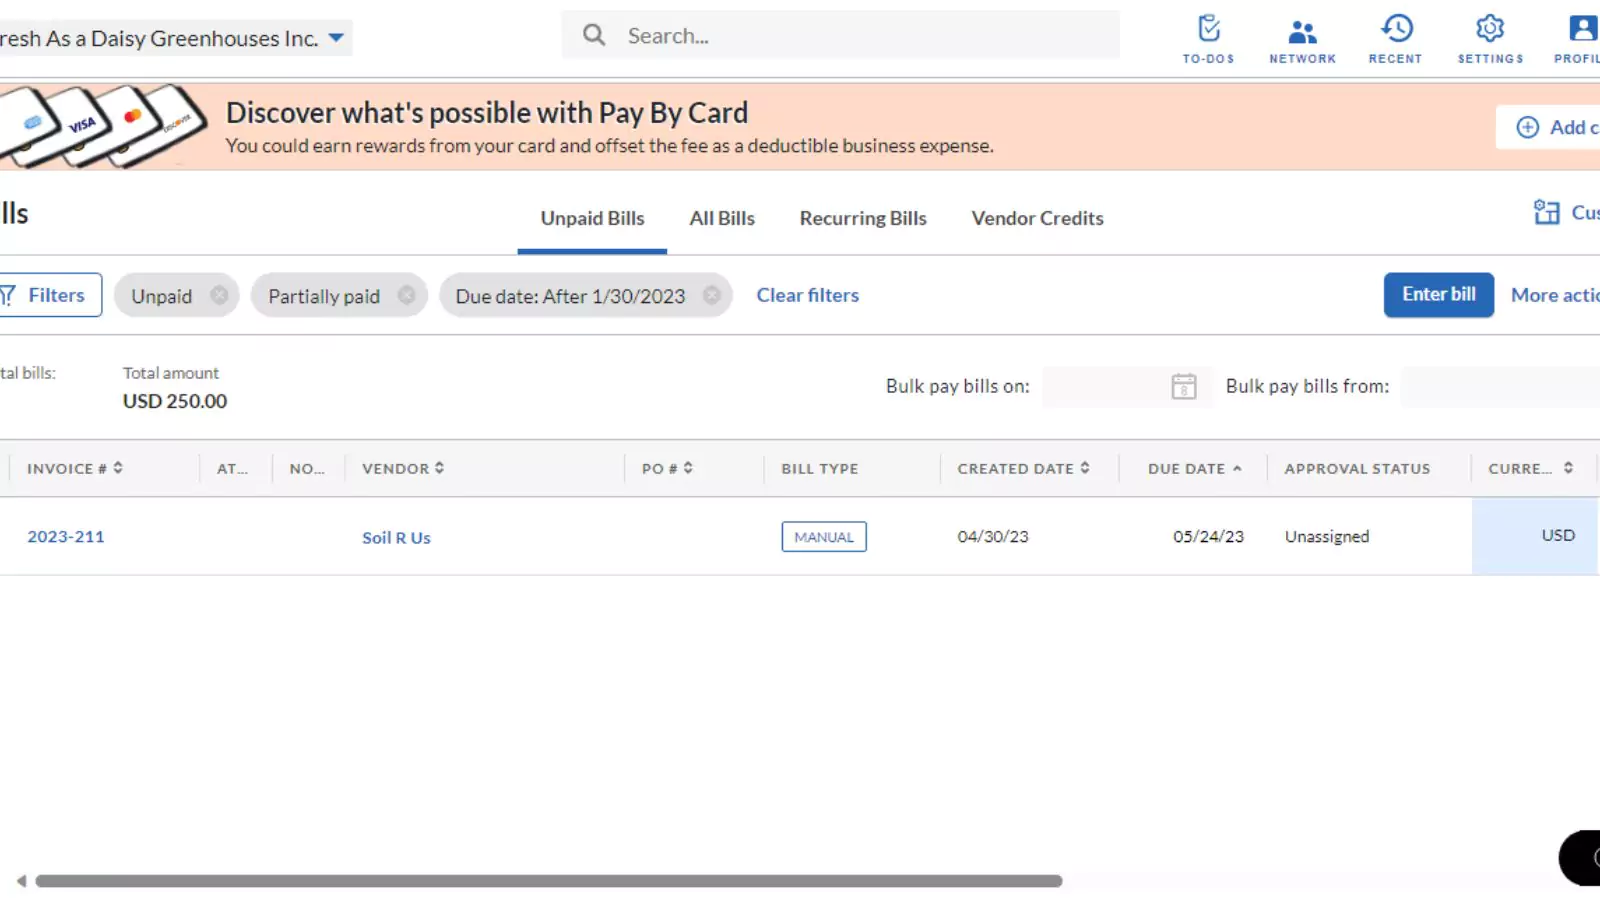The height and width of the screenshot is (900, 1600).
Task: Open invoice 2023-211
Action: 65,537
